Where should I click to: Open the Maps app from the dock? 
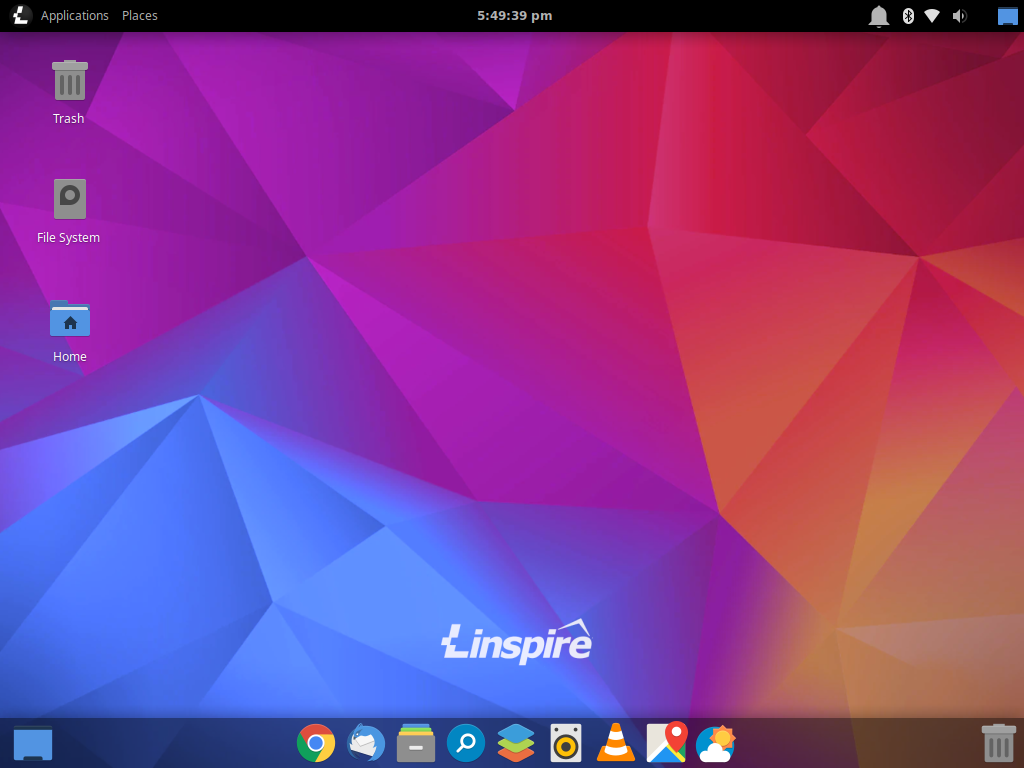(666, 743)
